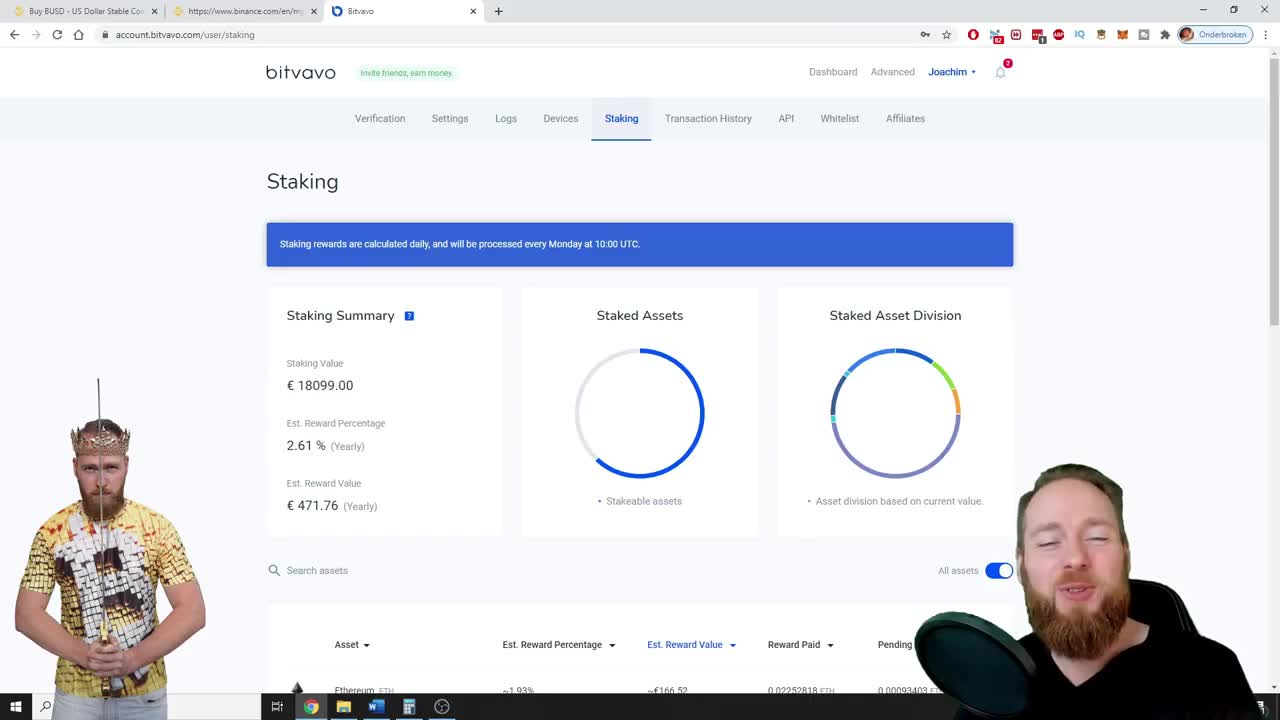Open Word from the taskbar
Screen dimensions: 1280x720
point(376,706)
